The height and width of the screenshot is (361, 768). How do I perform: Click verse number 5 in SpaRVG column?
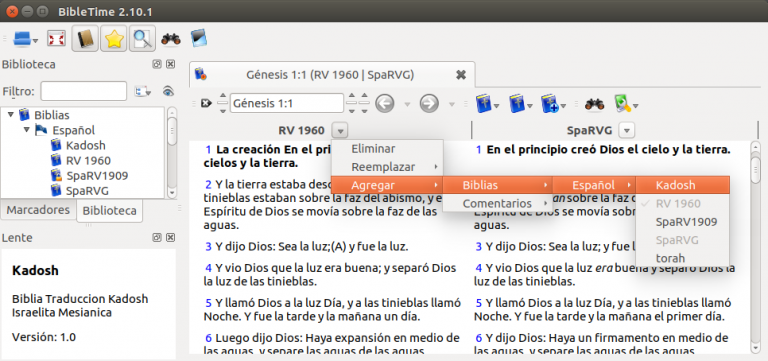(x=479, y=303)
